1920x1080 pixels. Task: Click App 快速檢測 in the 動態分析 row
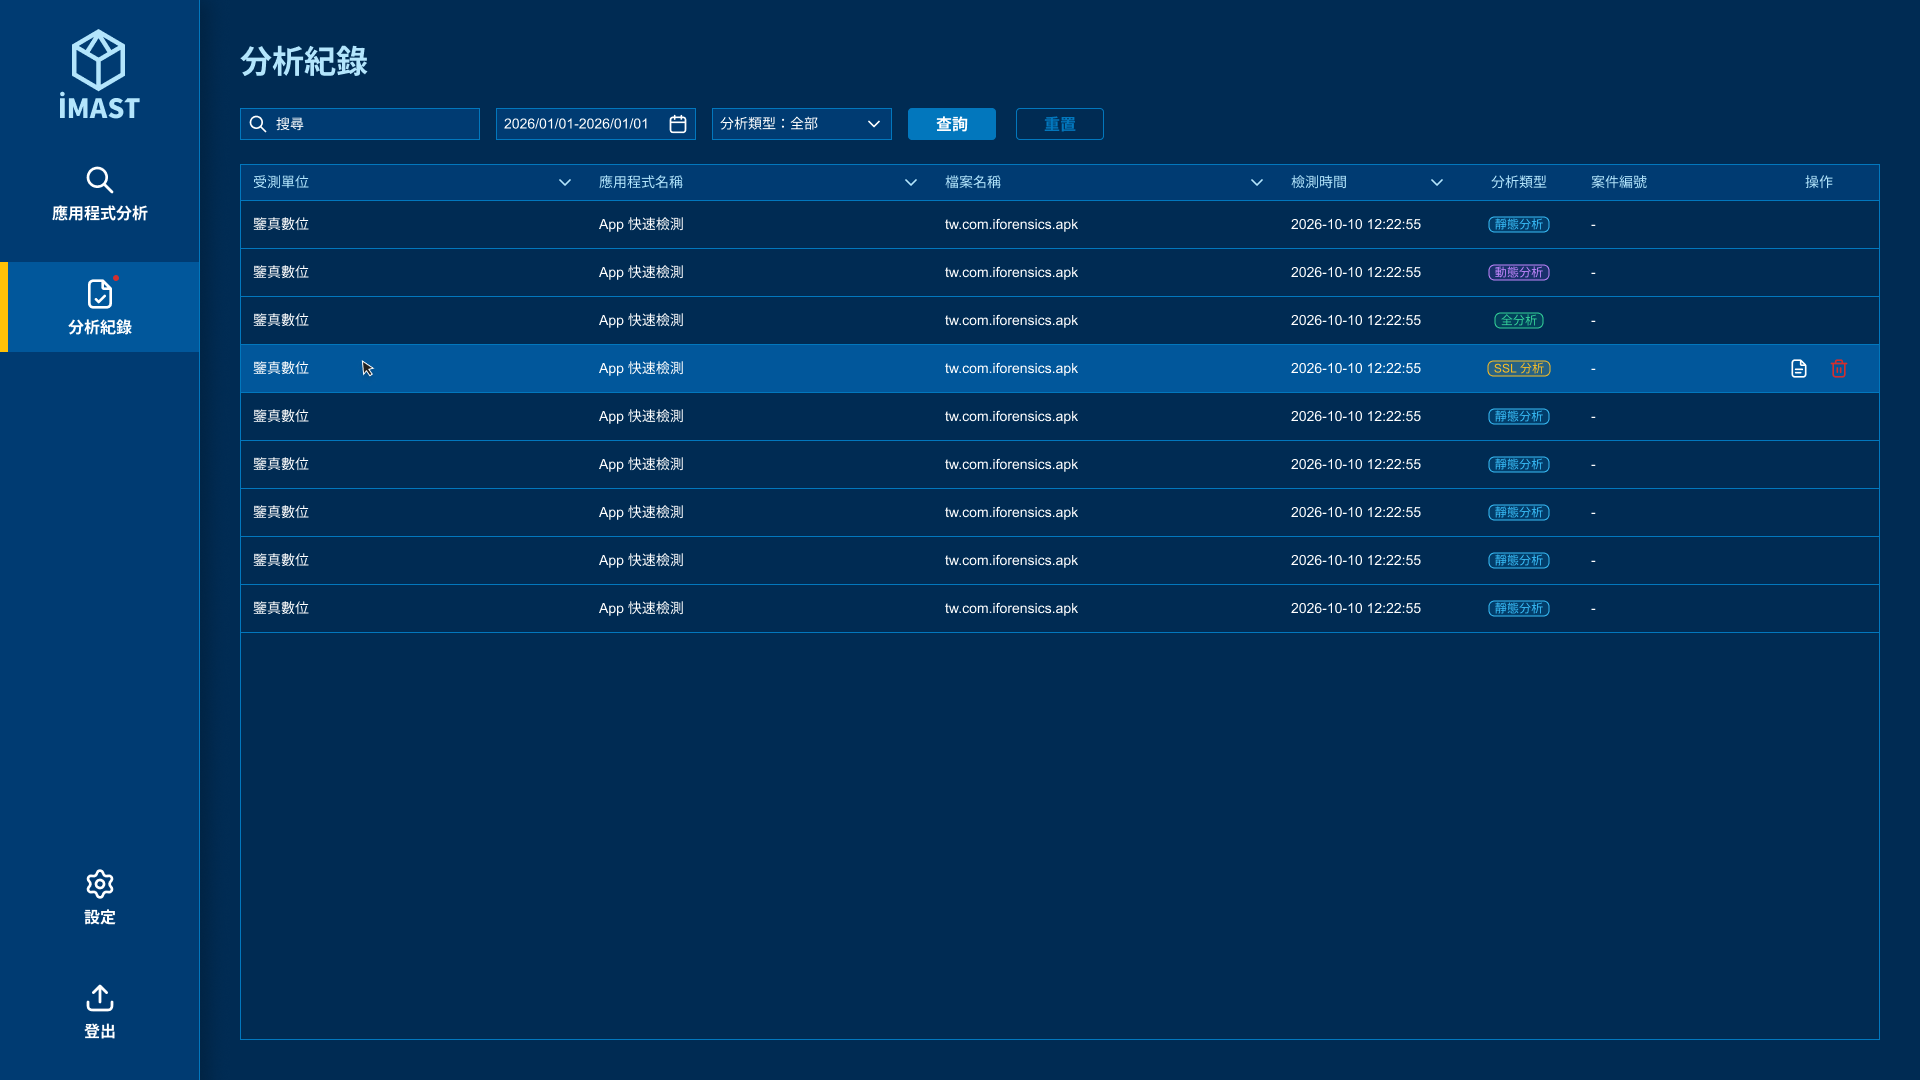point(641,273)
